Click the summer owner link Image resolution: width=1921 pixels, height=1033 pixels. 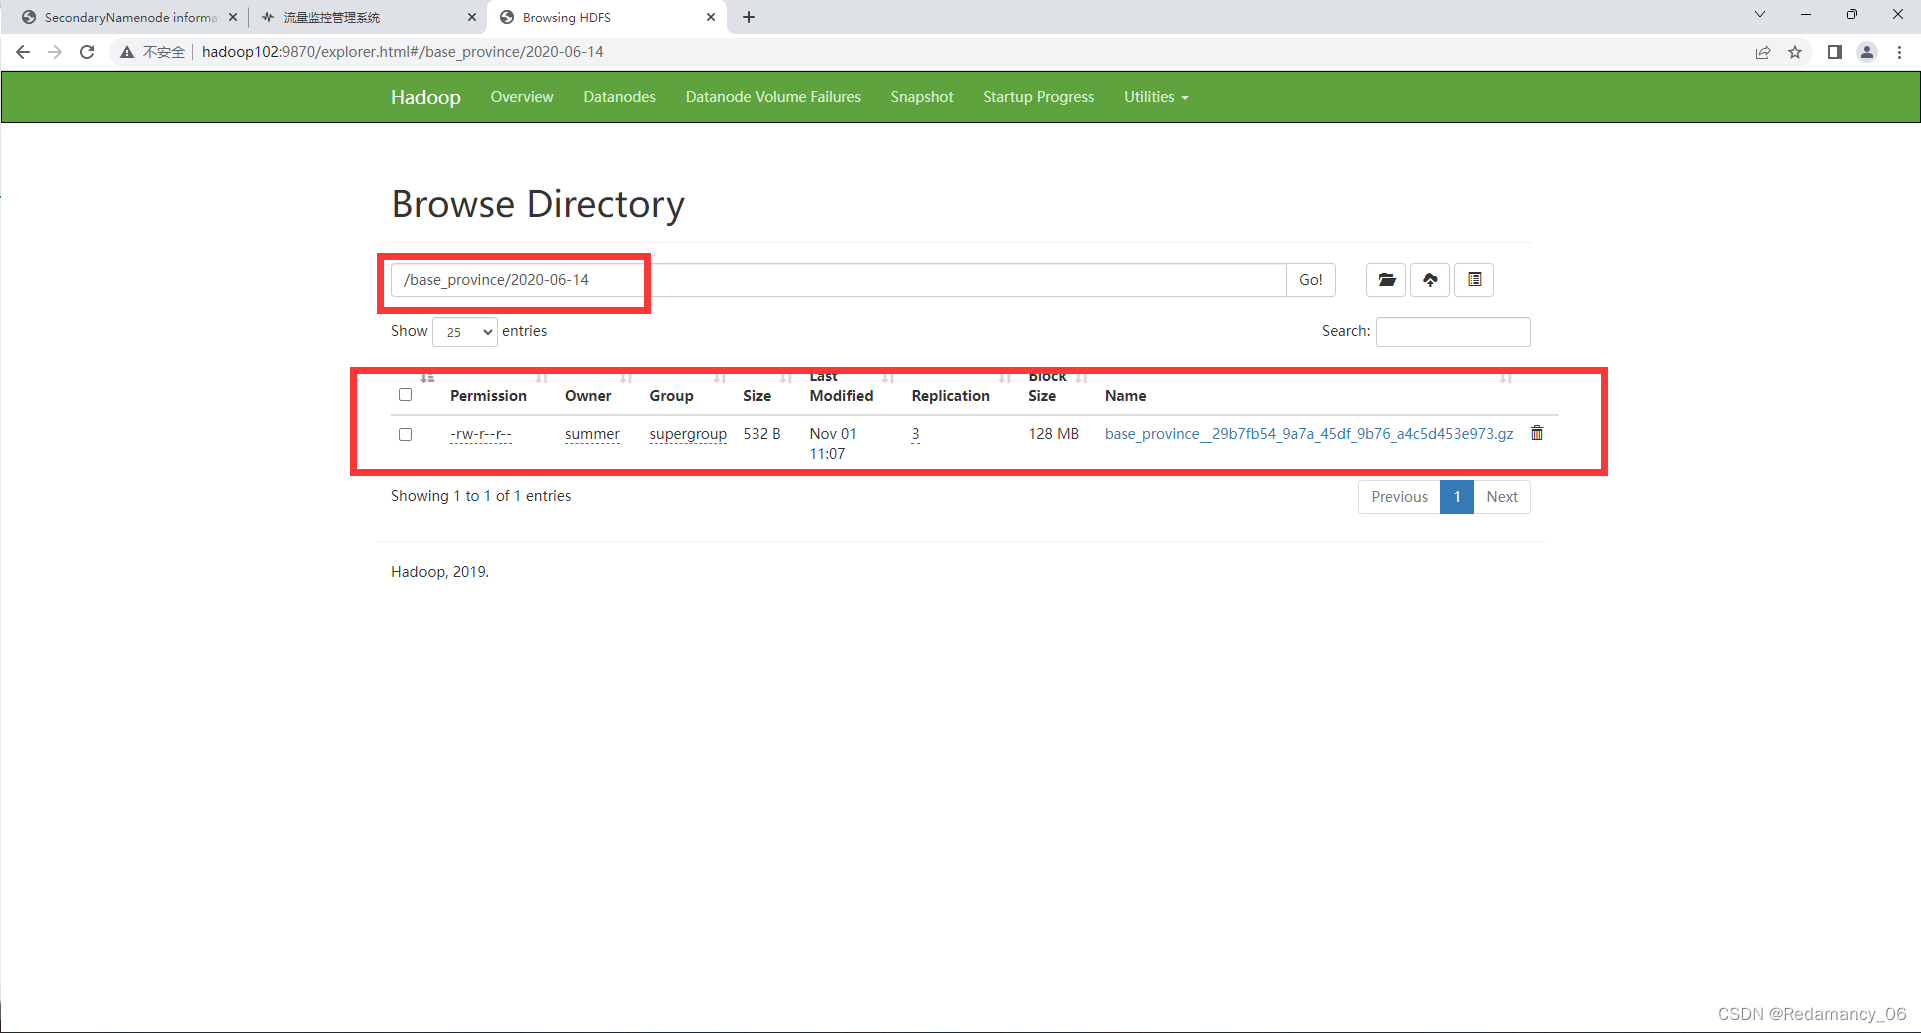click(x=592, y=434)
